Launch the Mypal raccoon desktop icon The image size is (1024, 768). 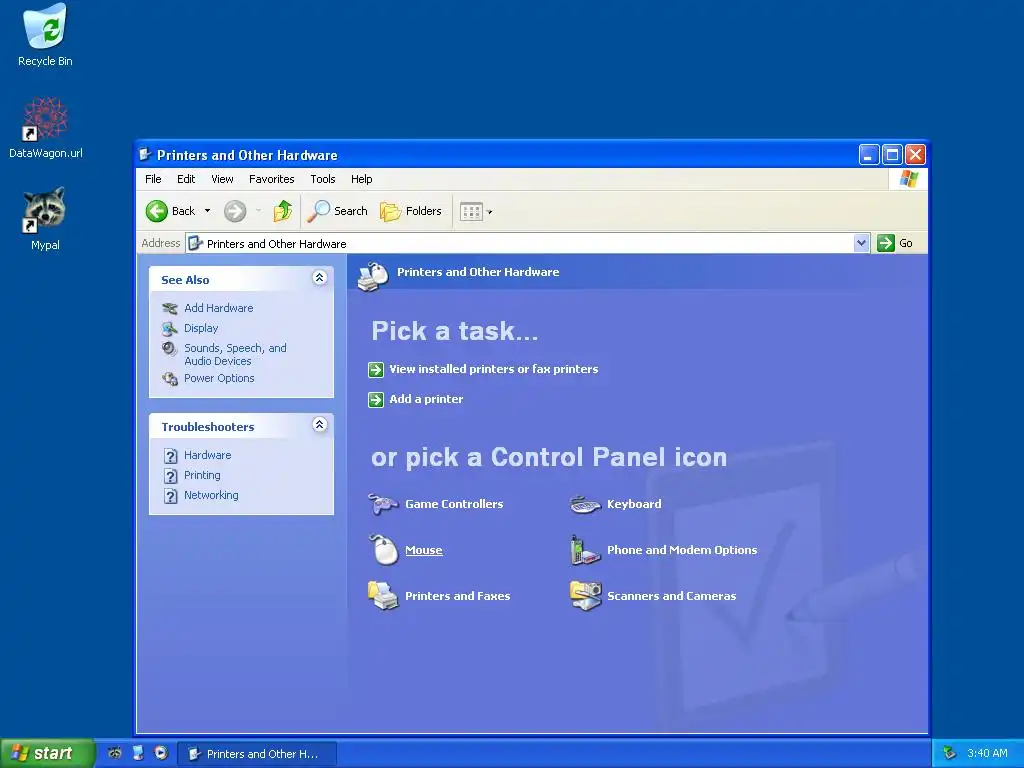coord(45,219)
